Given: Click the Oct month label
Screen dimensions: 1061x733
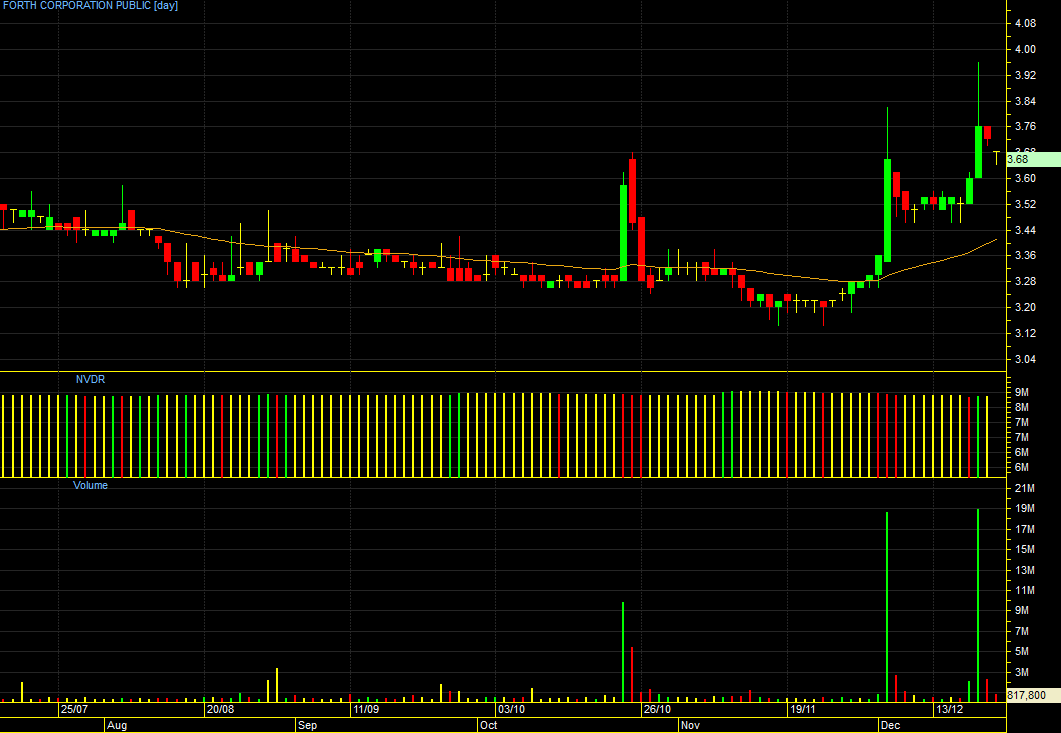Looking at the screenshot, I should 488,726.
